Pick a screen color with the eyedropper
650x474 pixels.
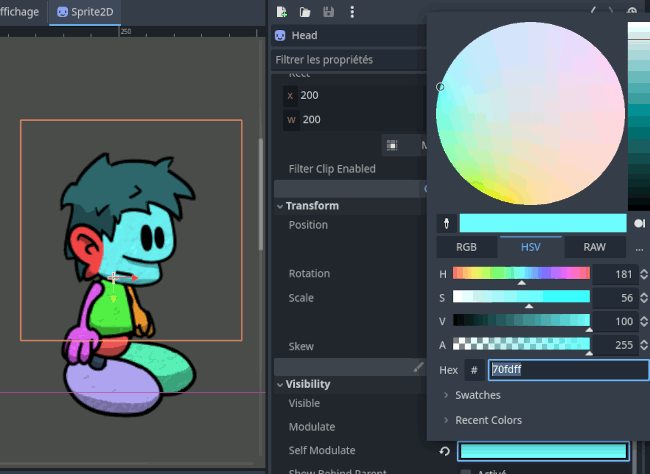(446, 224)
